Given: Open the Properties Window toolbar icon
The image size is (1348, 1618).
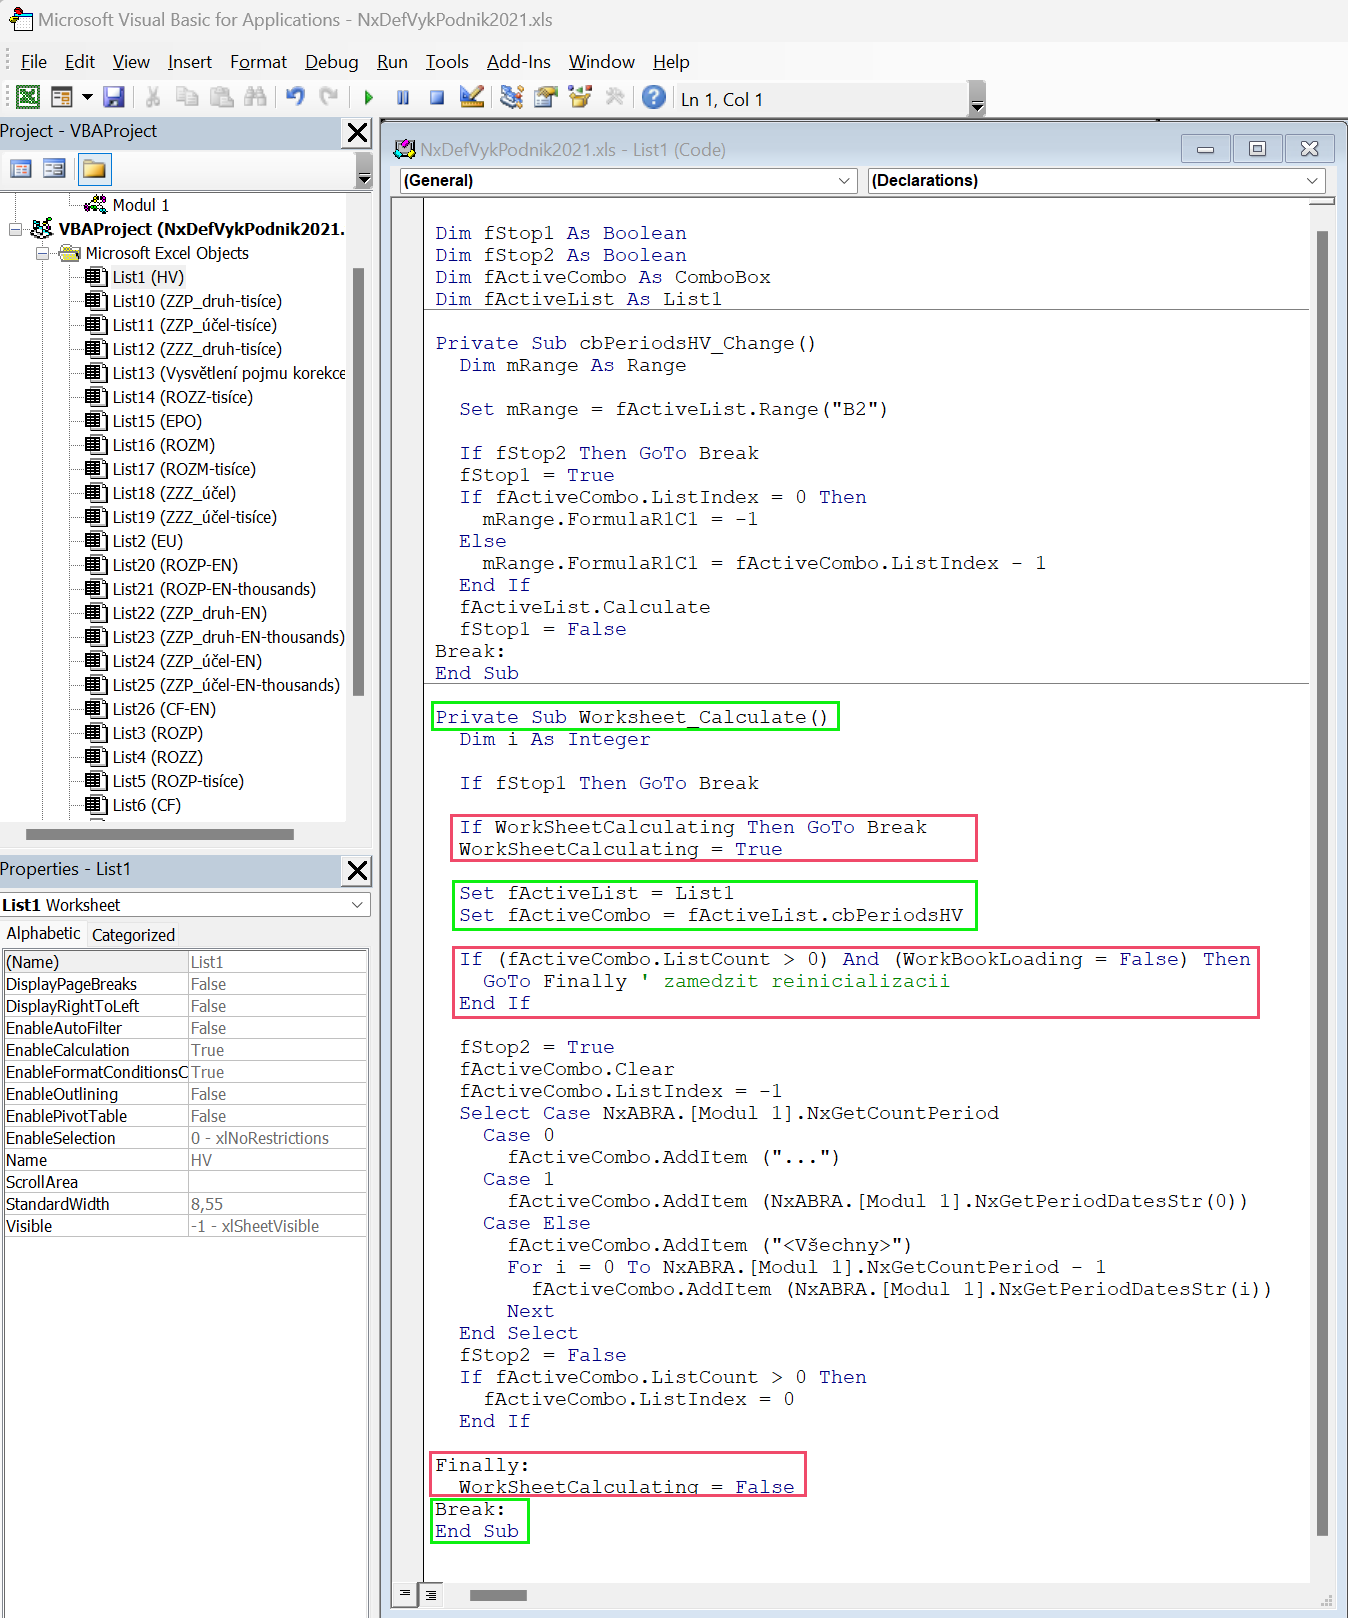Looking at the screenshot, I should [x=546, y=97].
